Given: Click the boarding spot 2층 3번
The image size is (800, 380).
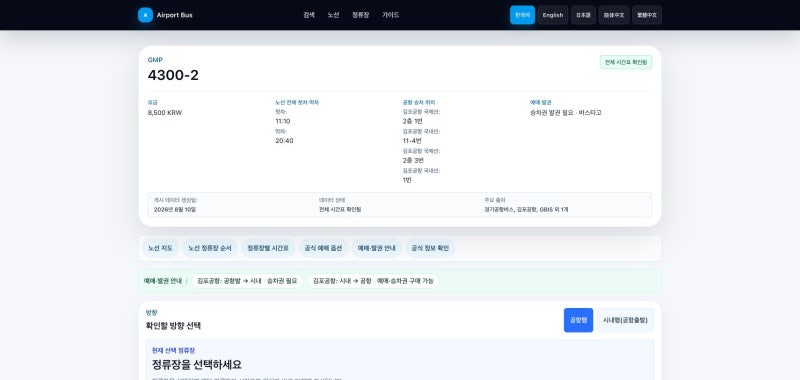Looking at the screenshot, I should coord(413,160).
